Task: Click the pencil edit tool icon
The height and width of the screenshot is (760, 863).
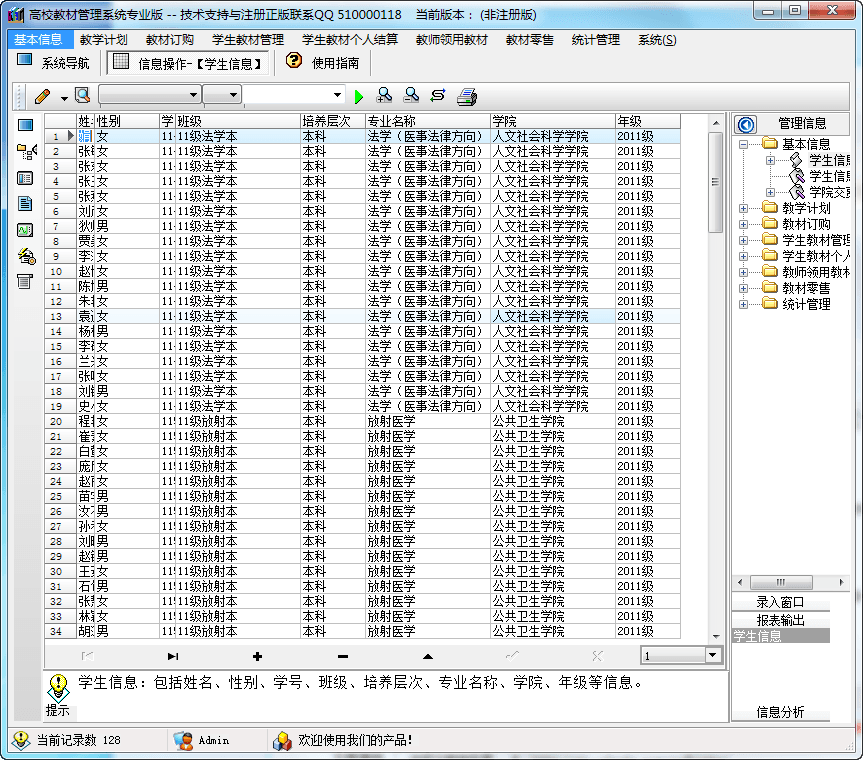Action: 42,96
